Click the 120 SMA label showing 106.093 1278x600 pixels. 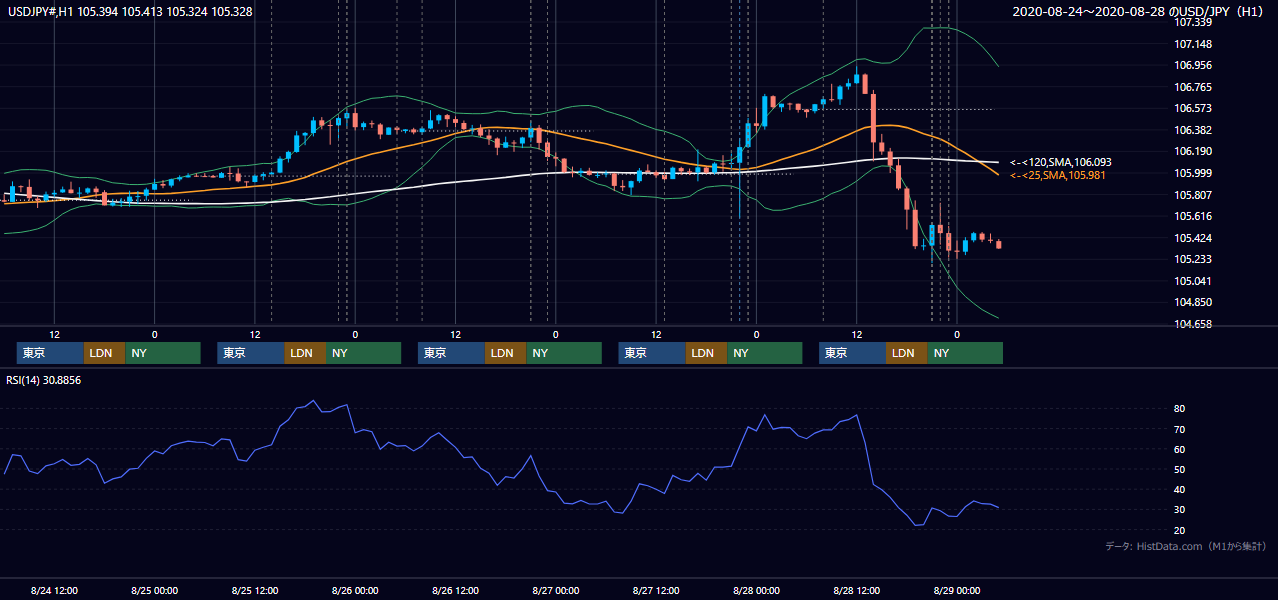[x=1061, y=162]
